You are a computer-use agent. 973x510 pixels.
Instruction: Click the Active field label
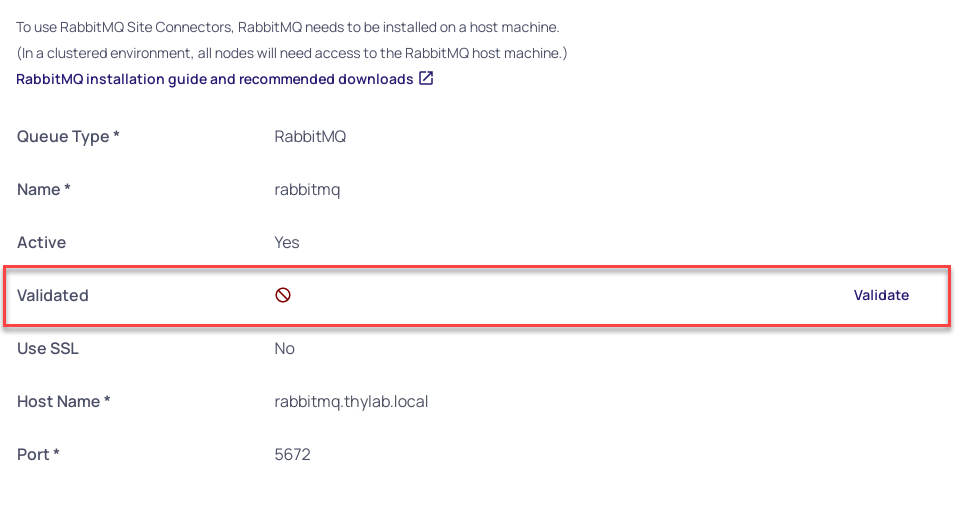41,243
